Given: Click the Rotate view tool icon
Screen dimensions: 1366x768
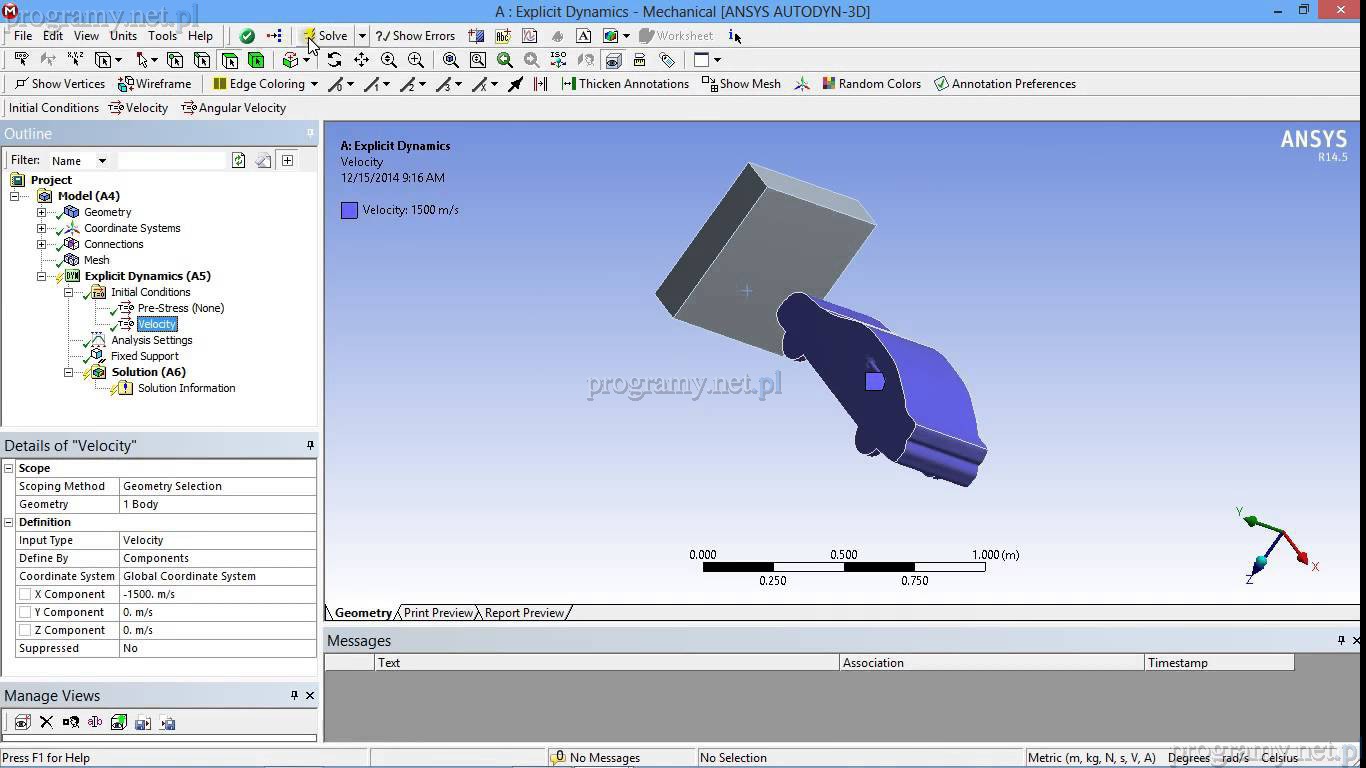Looking at the screenshot, I should click(334, 60).
